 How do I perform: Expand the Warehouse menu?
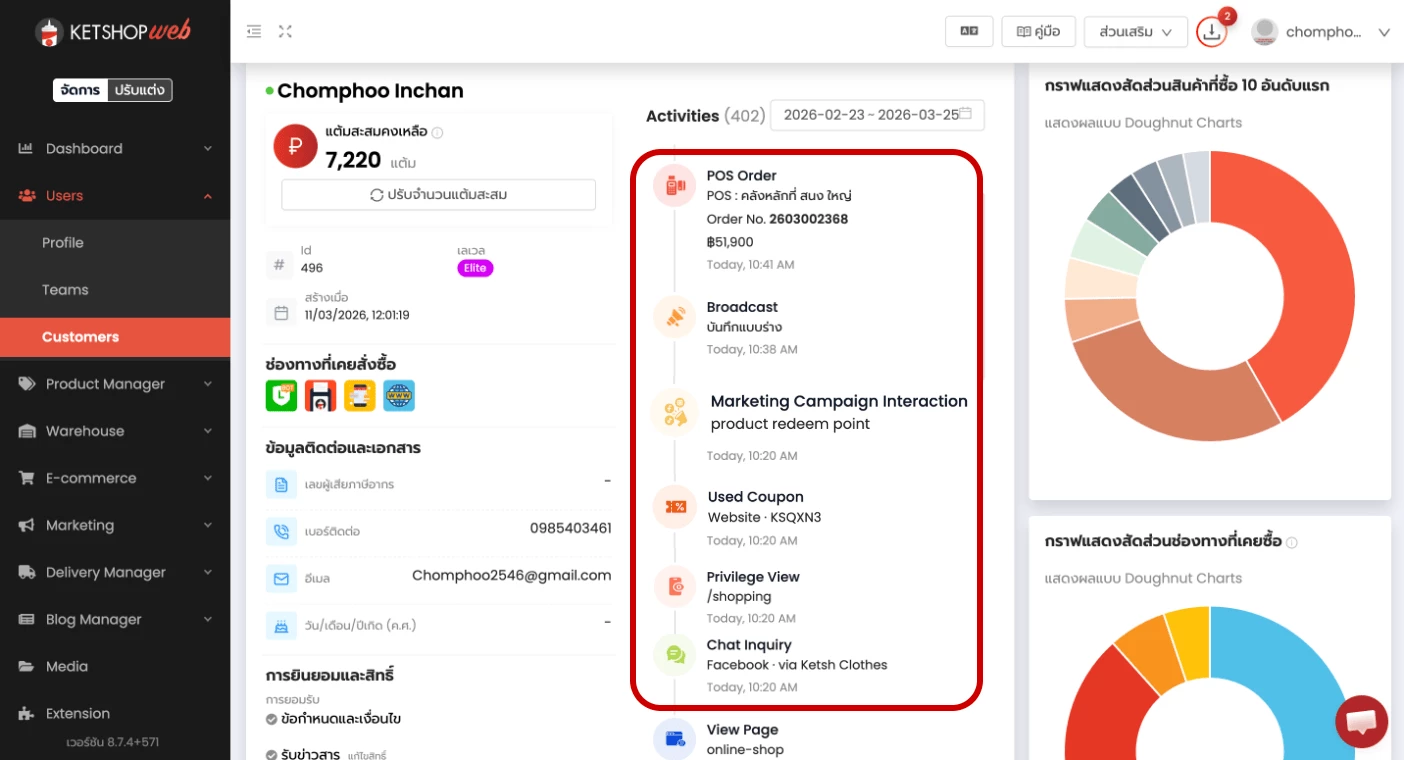pyautogui.click(x=115, y=431)
